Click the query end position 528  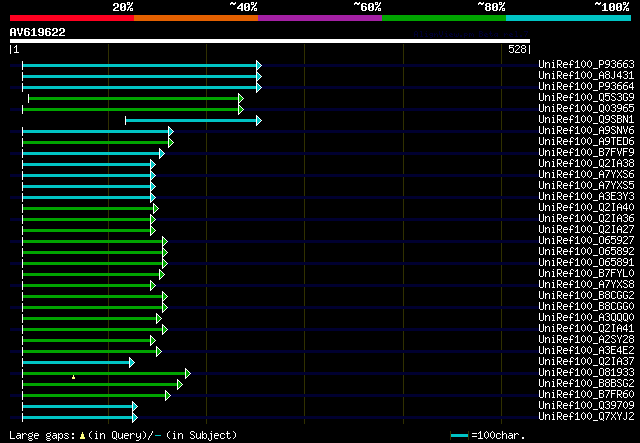[x=517, y=50]
